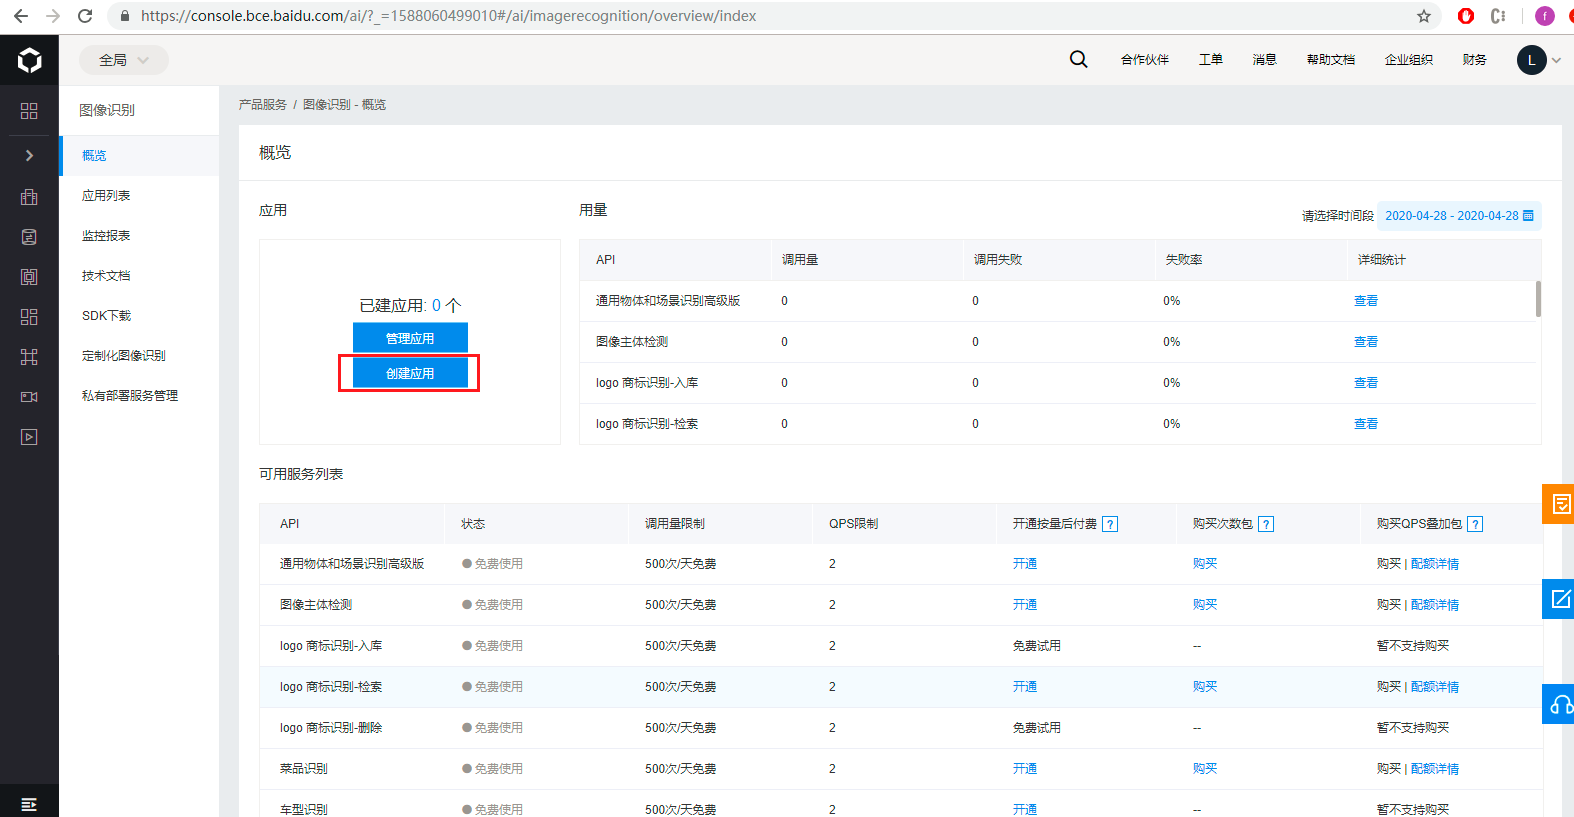Screen dimensions: 1574x817
Task: Click the browser forward arrow
Action: coord(53,16)
